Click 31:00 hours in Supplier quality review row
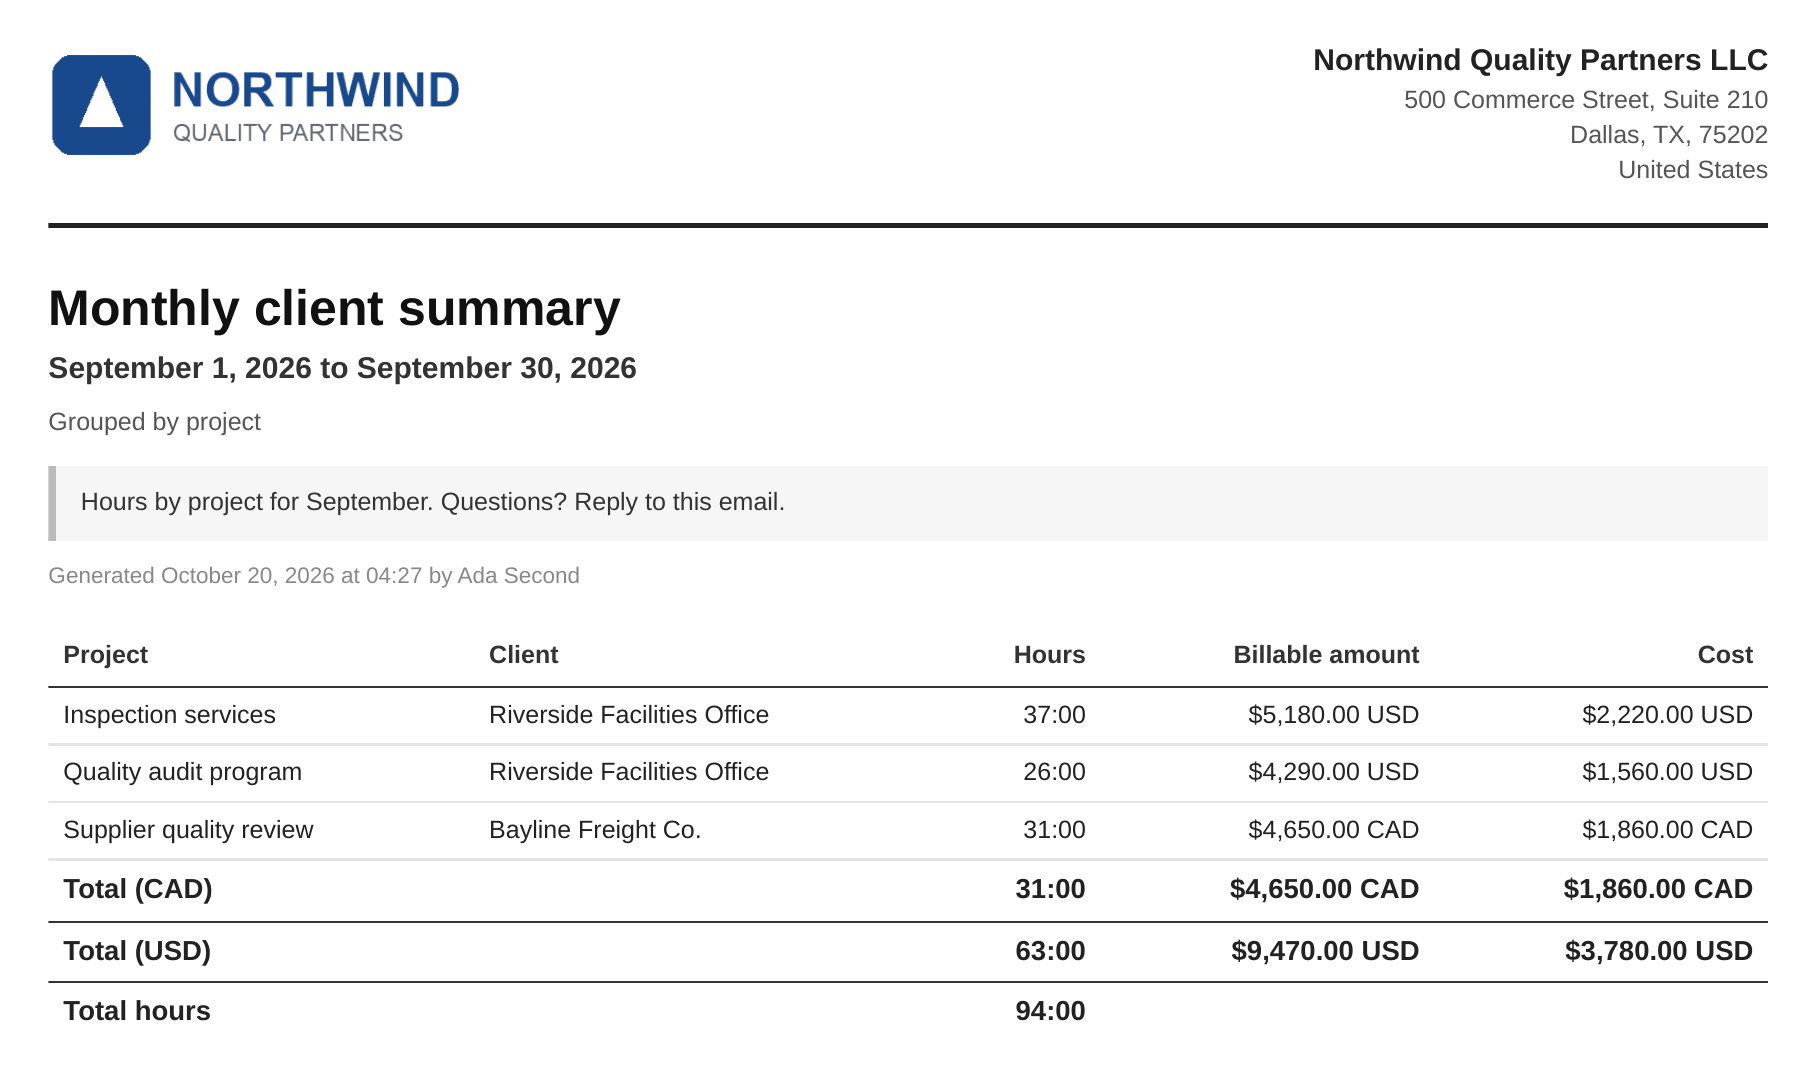1816x1069 pixels. (x=1054, y=830)
